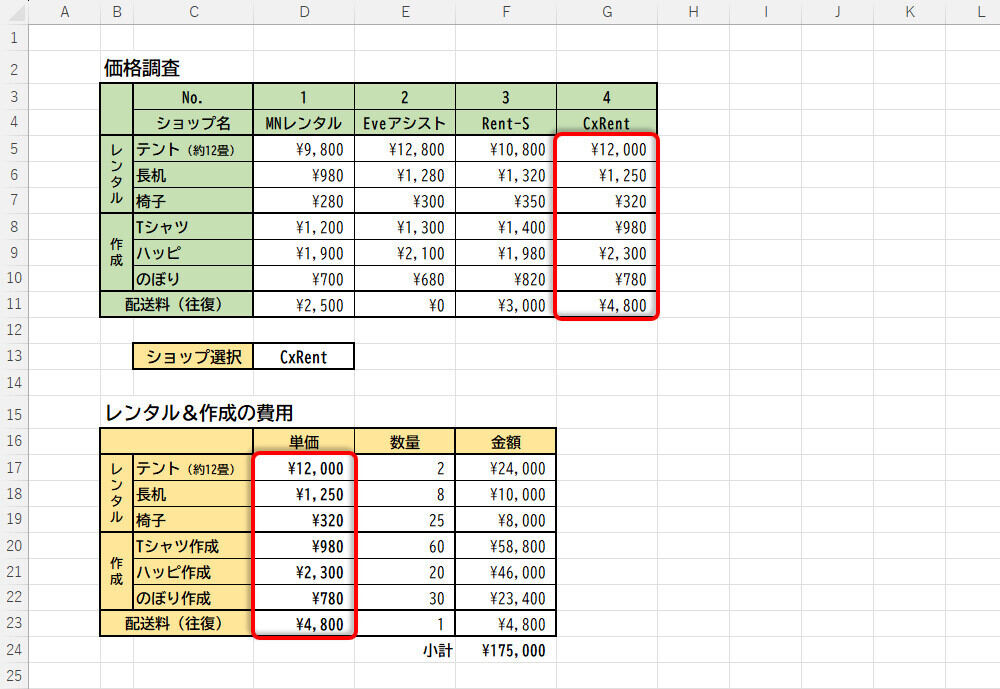
Task: Click the レンタル&作成の費用 heading
Action: 198,413
